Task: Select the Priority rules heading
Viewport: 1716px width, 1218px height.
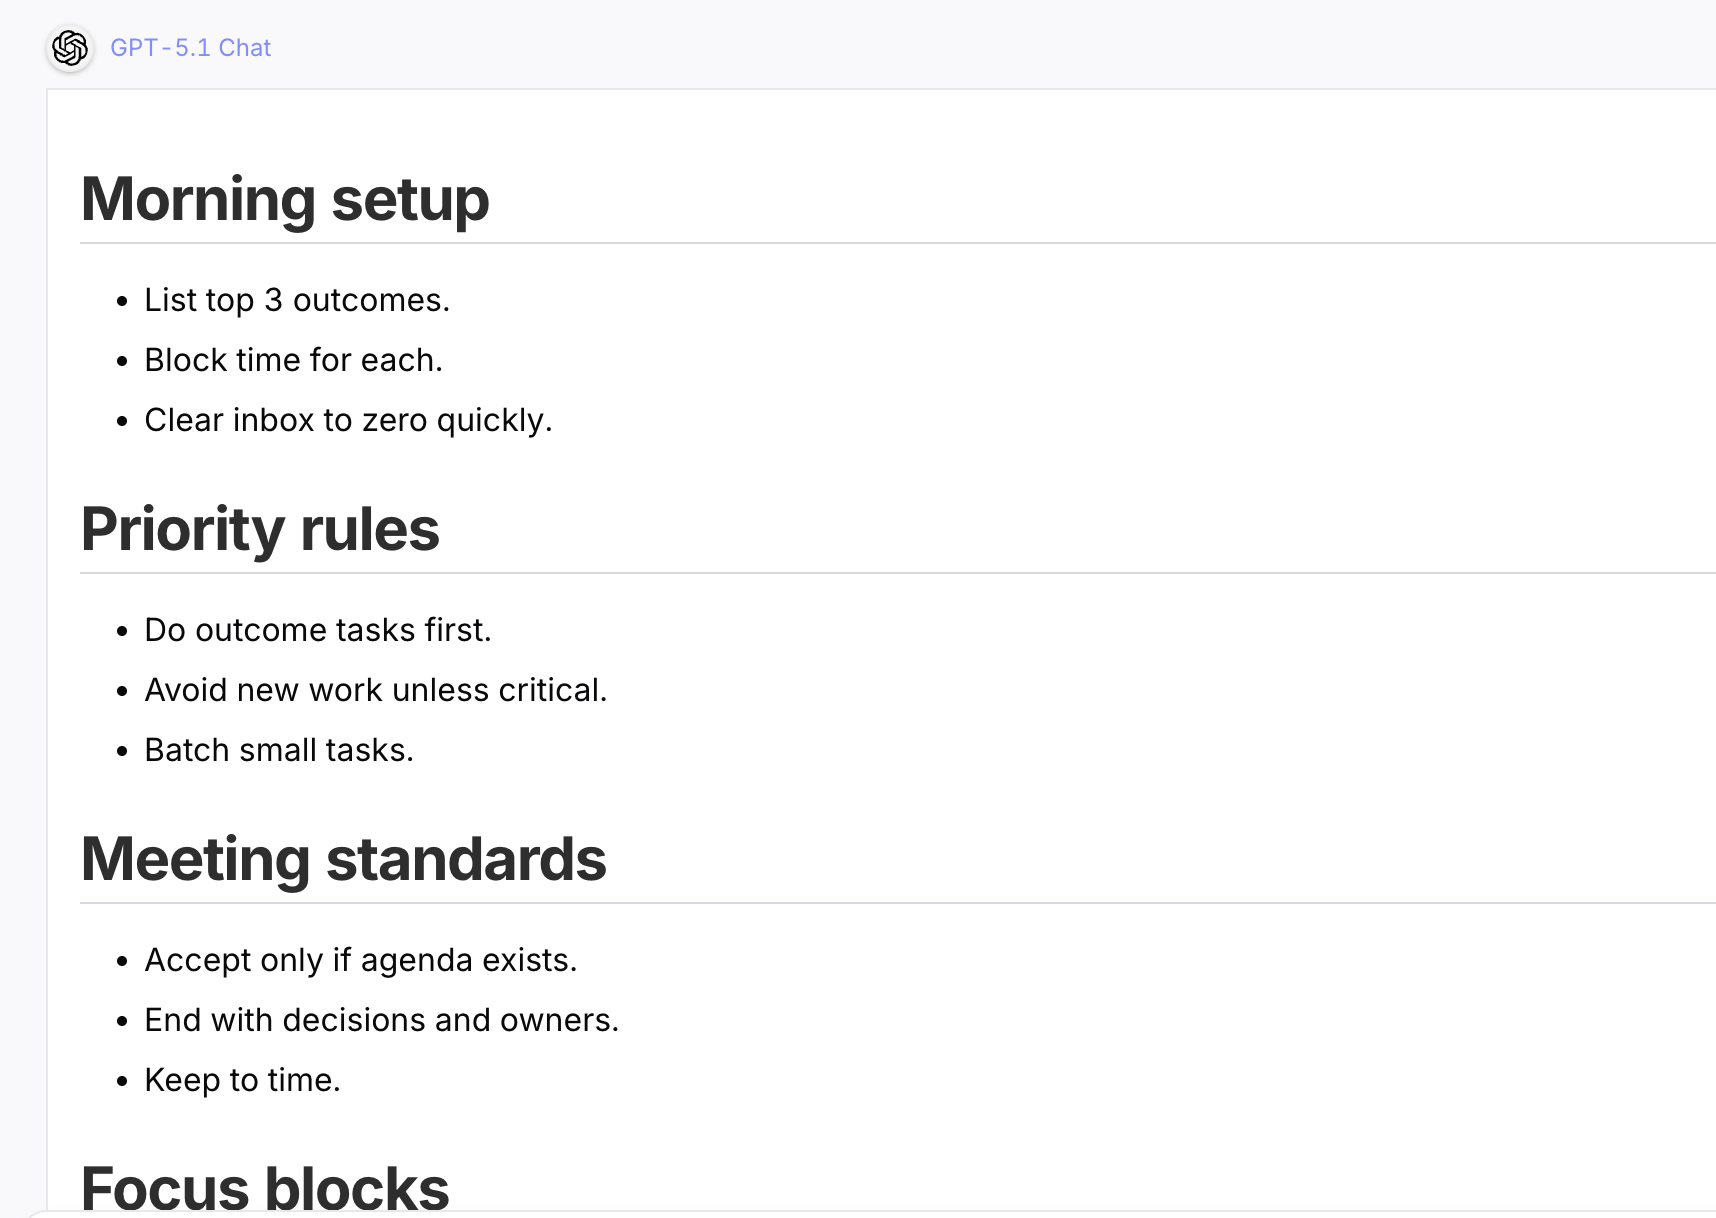Action: point(260,529)
